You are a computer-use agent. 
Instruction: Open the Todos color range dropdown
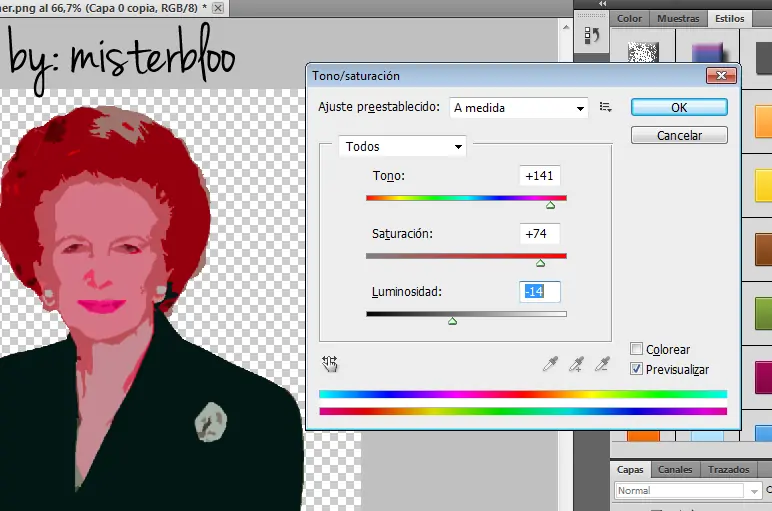402,146
